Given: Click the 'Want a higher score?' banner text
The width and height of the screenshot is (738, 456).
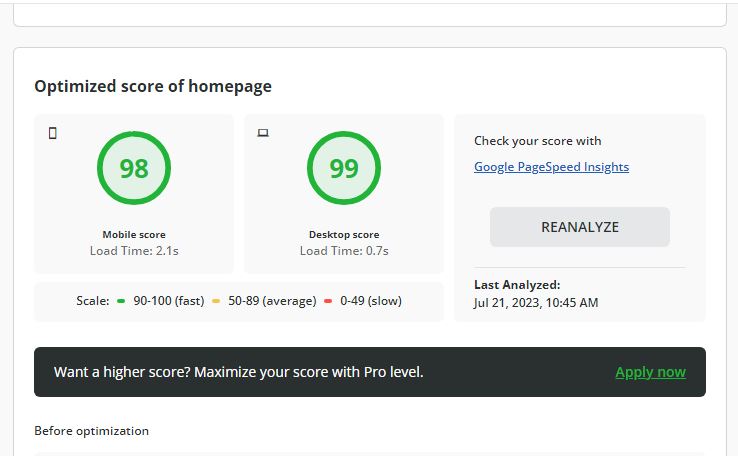Looking at the screenshot, I should tap(239, 372).
